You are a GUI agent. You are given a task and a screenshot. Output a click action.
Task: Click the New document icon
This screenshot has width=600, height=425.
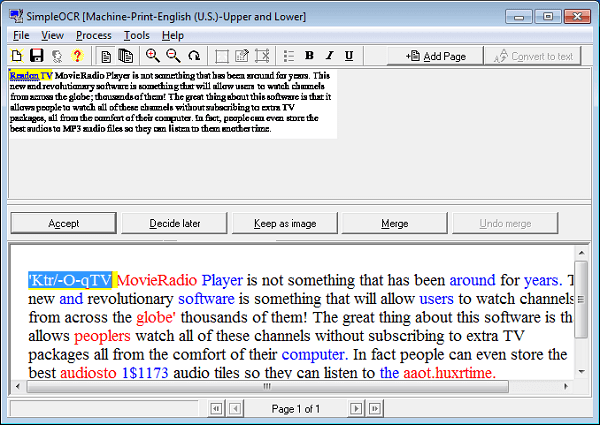[16, 56]
